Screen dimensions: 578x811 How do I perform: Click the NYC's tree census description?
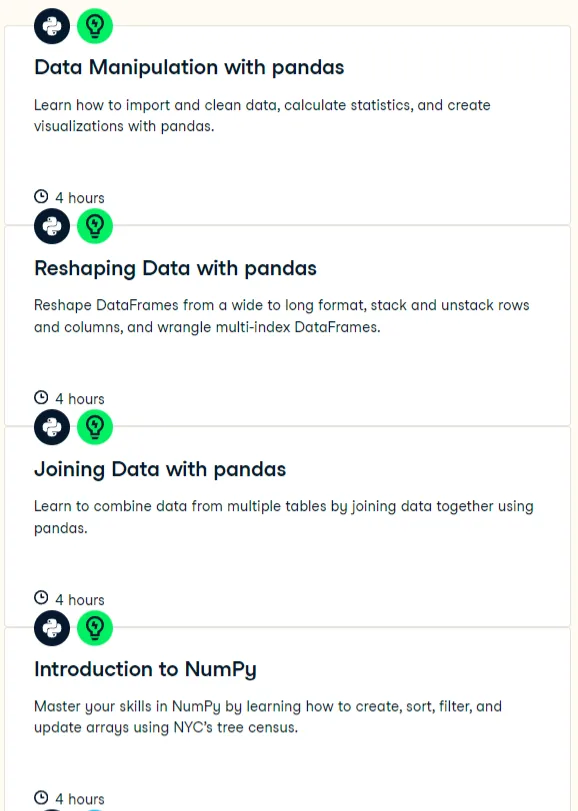268,717
